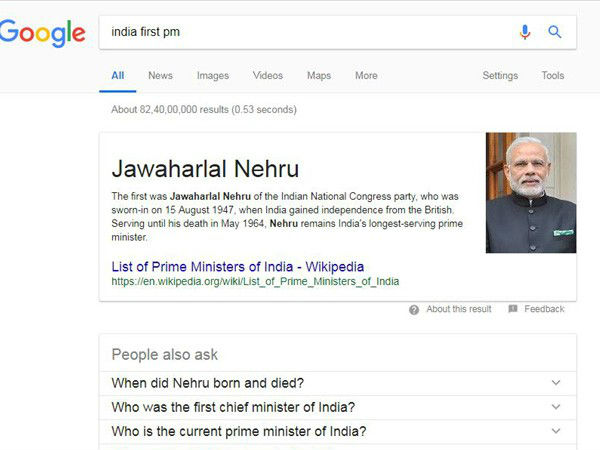
Task: Open List of Prime Ministers of India Wikipedia link
Action: coord(238,267)
